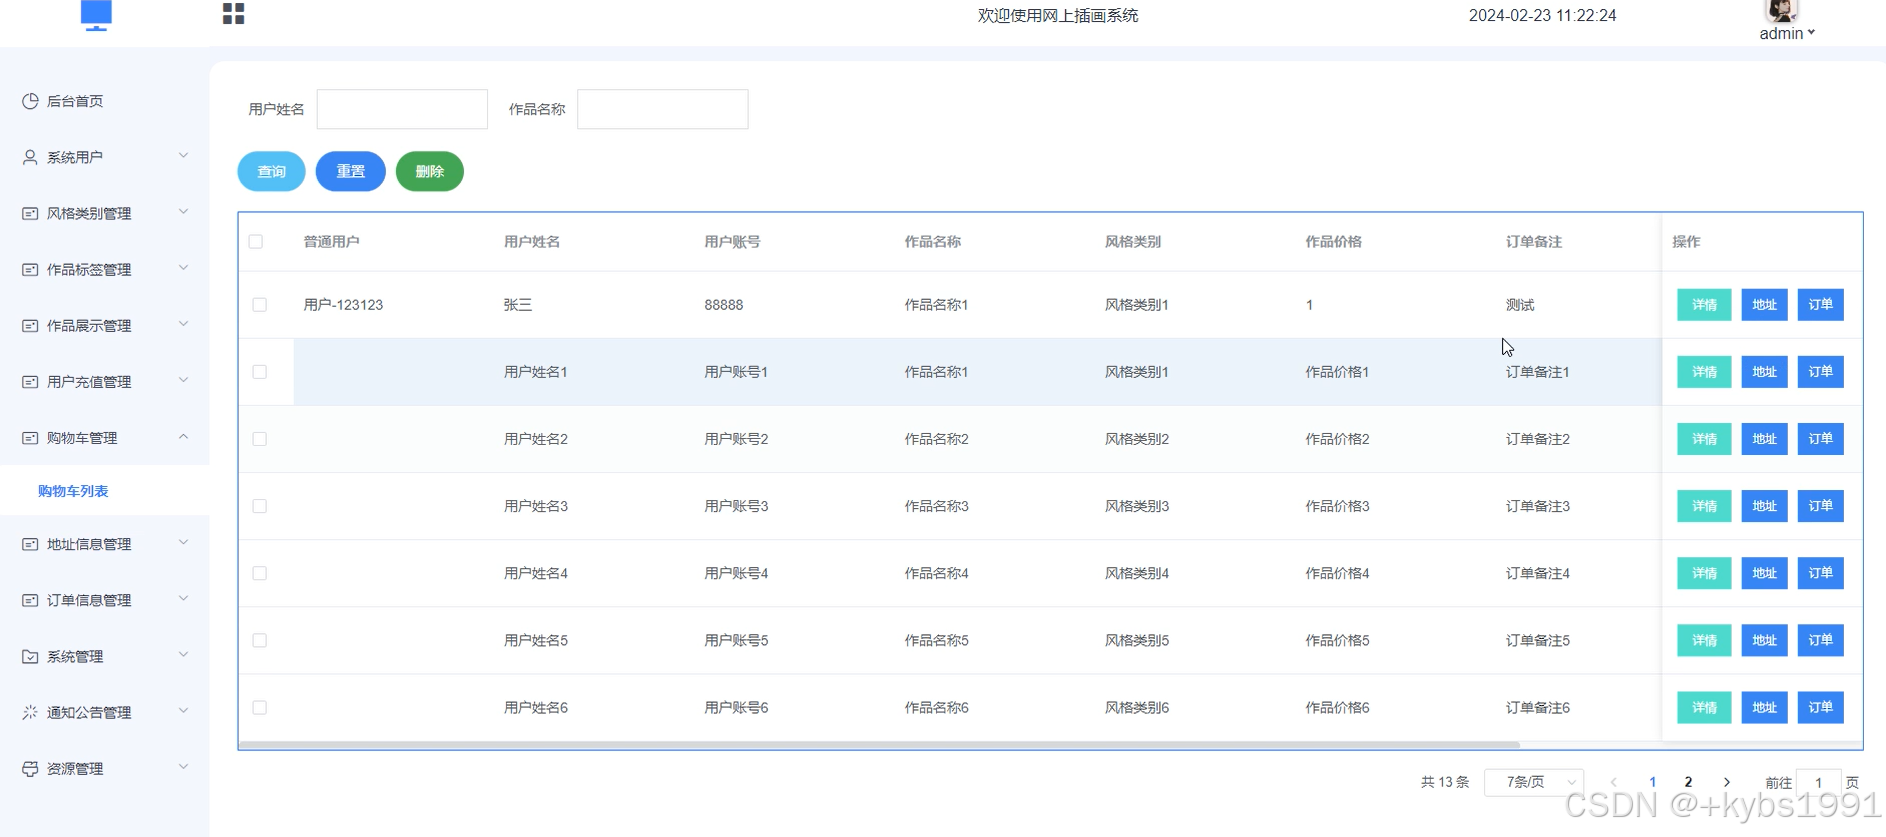Open 后台首页 menu item
This screenshot has width=1886, height=837.
105,101
